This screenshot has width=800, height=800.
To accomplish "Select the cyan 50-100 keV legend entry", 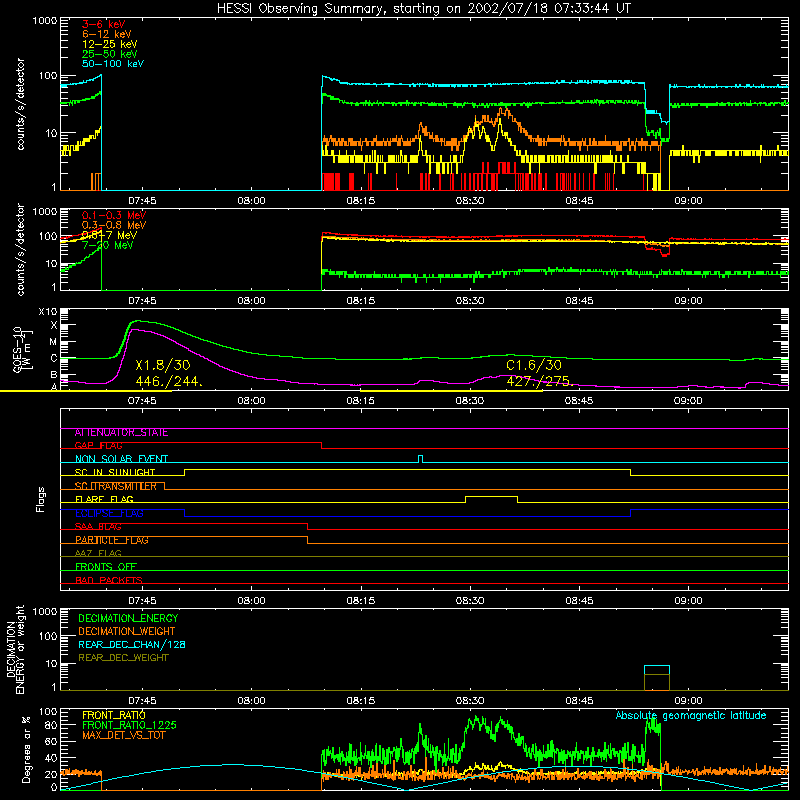I will tap(112, 64).
